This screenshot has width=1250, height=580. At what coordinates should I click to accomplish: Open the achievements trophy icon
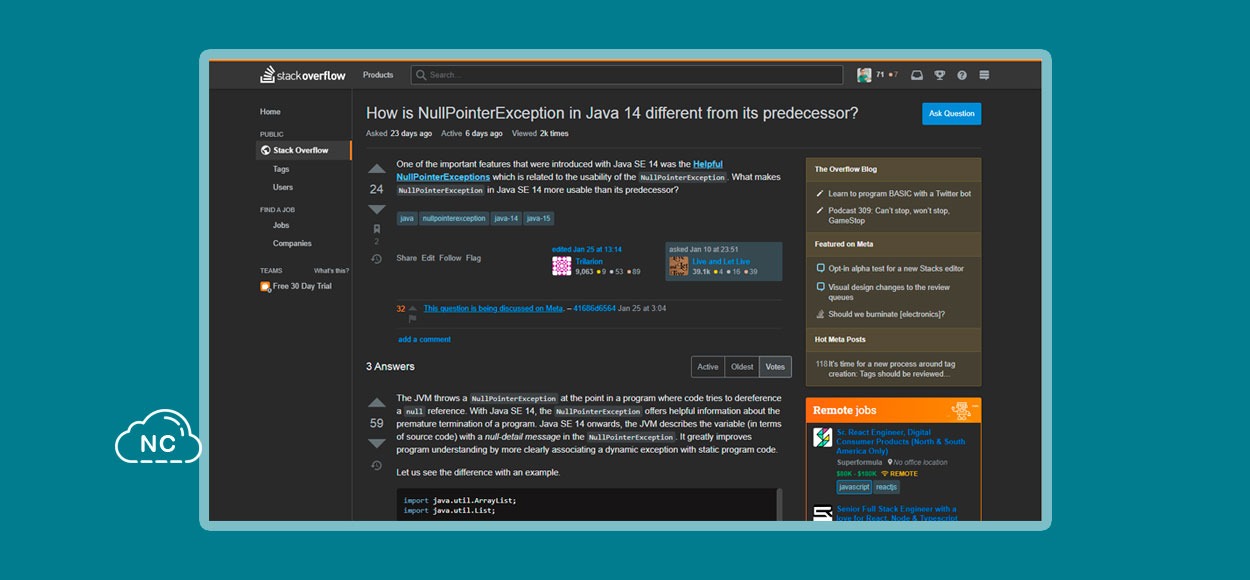[x=940, y=75]
